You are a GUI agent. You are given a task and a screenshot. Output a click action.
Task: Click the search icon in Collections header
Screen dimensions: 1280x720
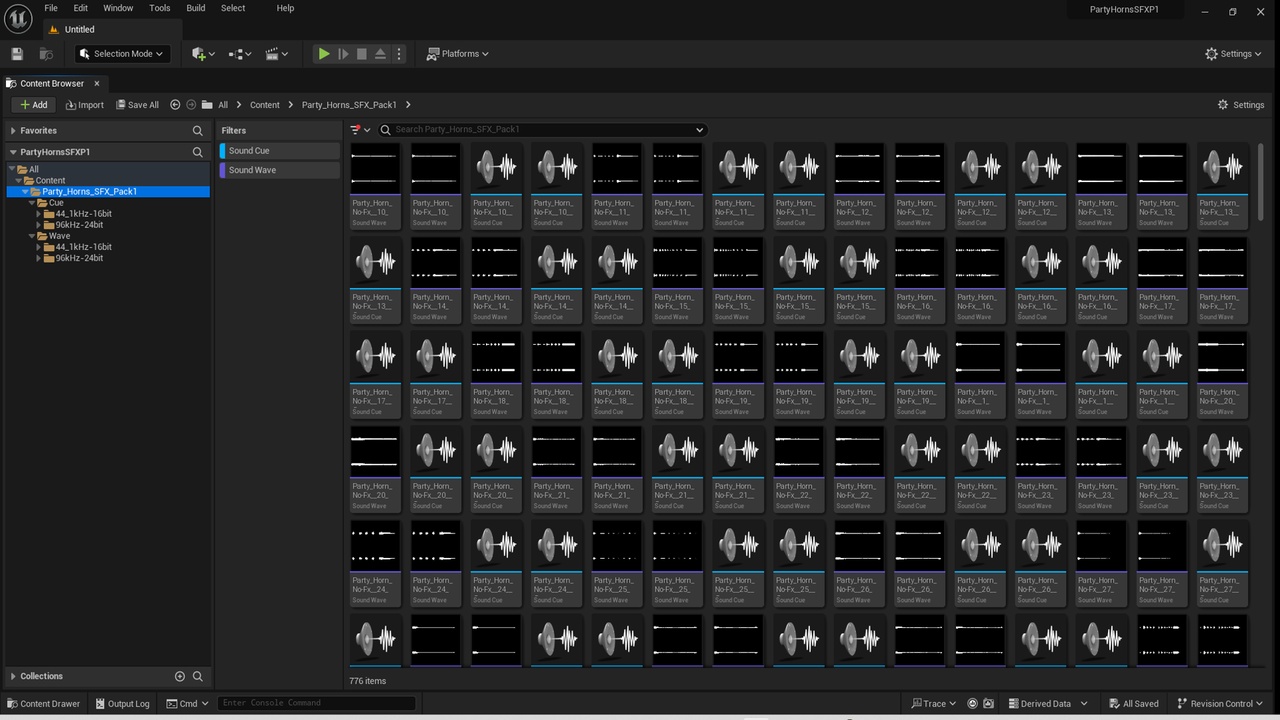[198, 677]
